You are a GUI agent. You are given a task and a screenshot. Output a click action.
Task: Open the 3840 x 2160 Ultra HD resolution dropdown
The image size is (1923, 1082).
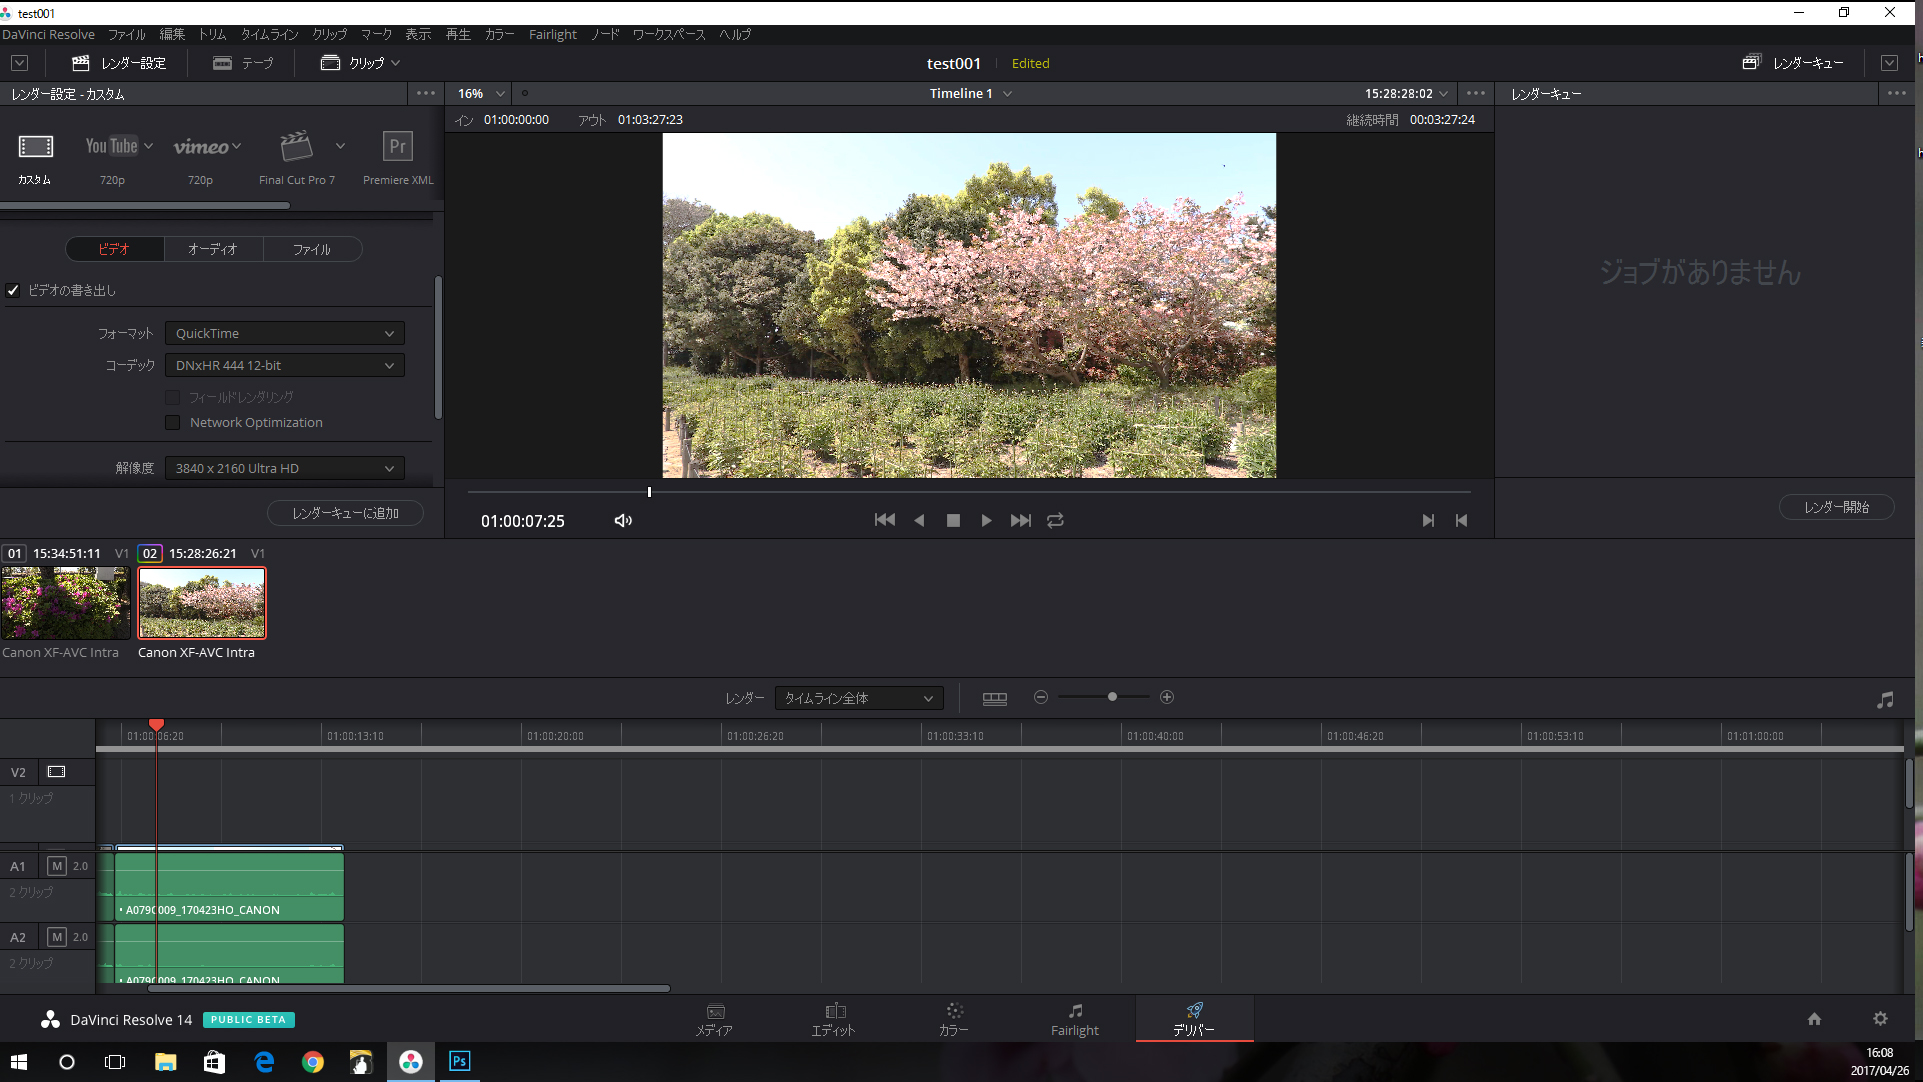[284, 468]
